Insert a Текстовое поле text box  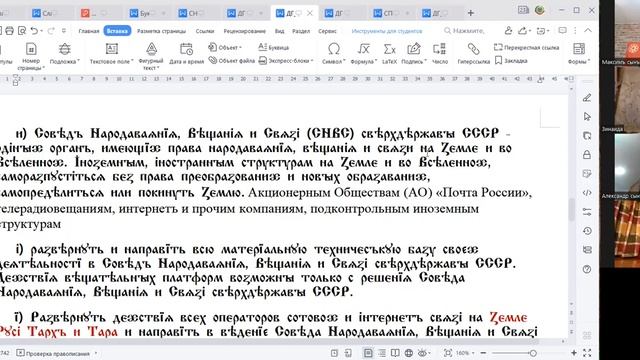click(x=111, y=53)
